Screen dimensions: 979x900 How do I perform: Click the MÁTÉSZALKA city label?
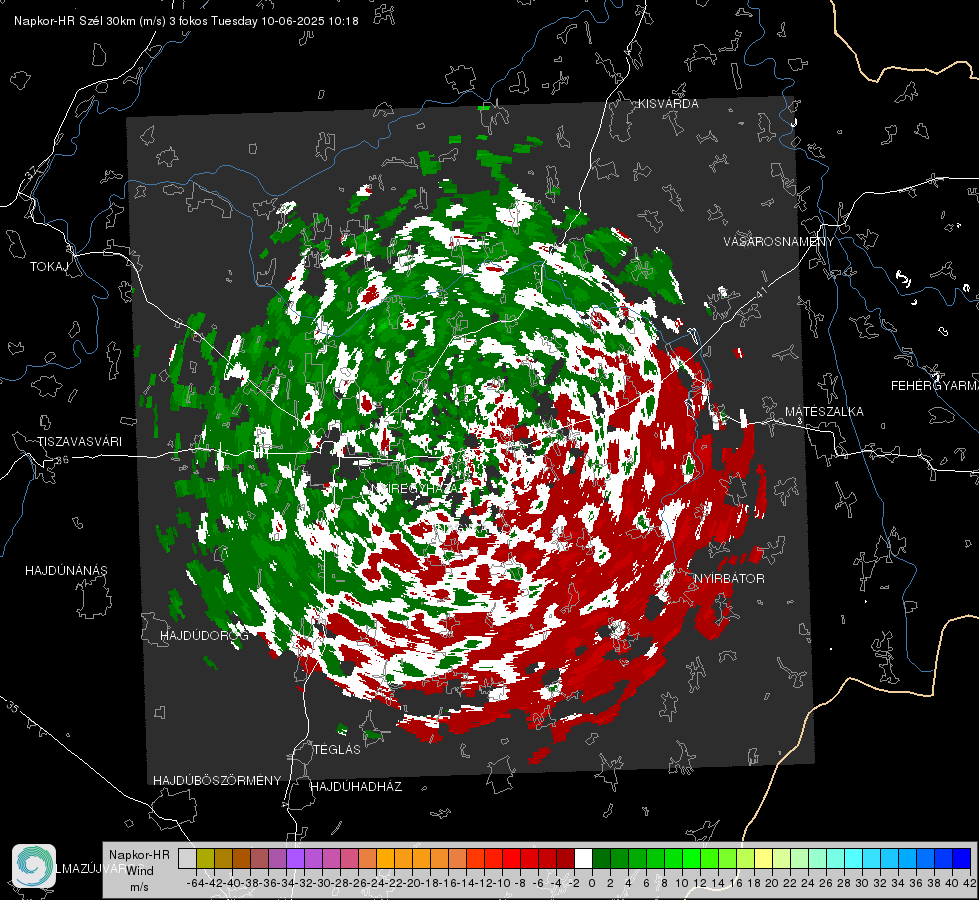coord(824,412)
